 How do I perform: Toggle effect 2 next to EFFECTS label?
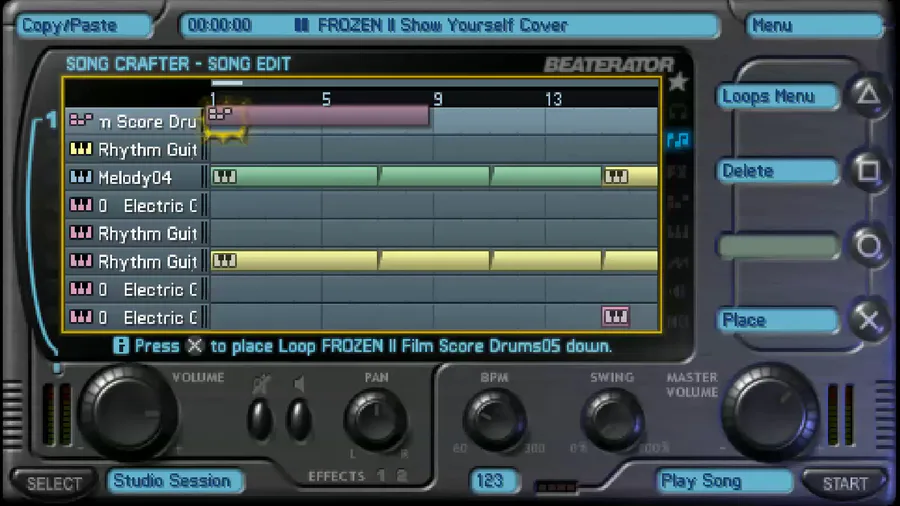click(401, 476)
